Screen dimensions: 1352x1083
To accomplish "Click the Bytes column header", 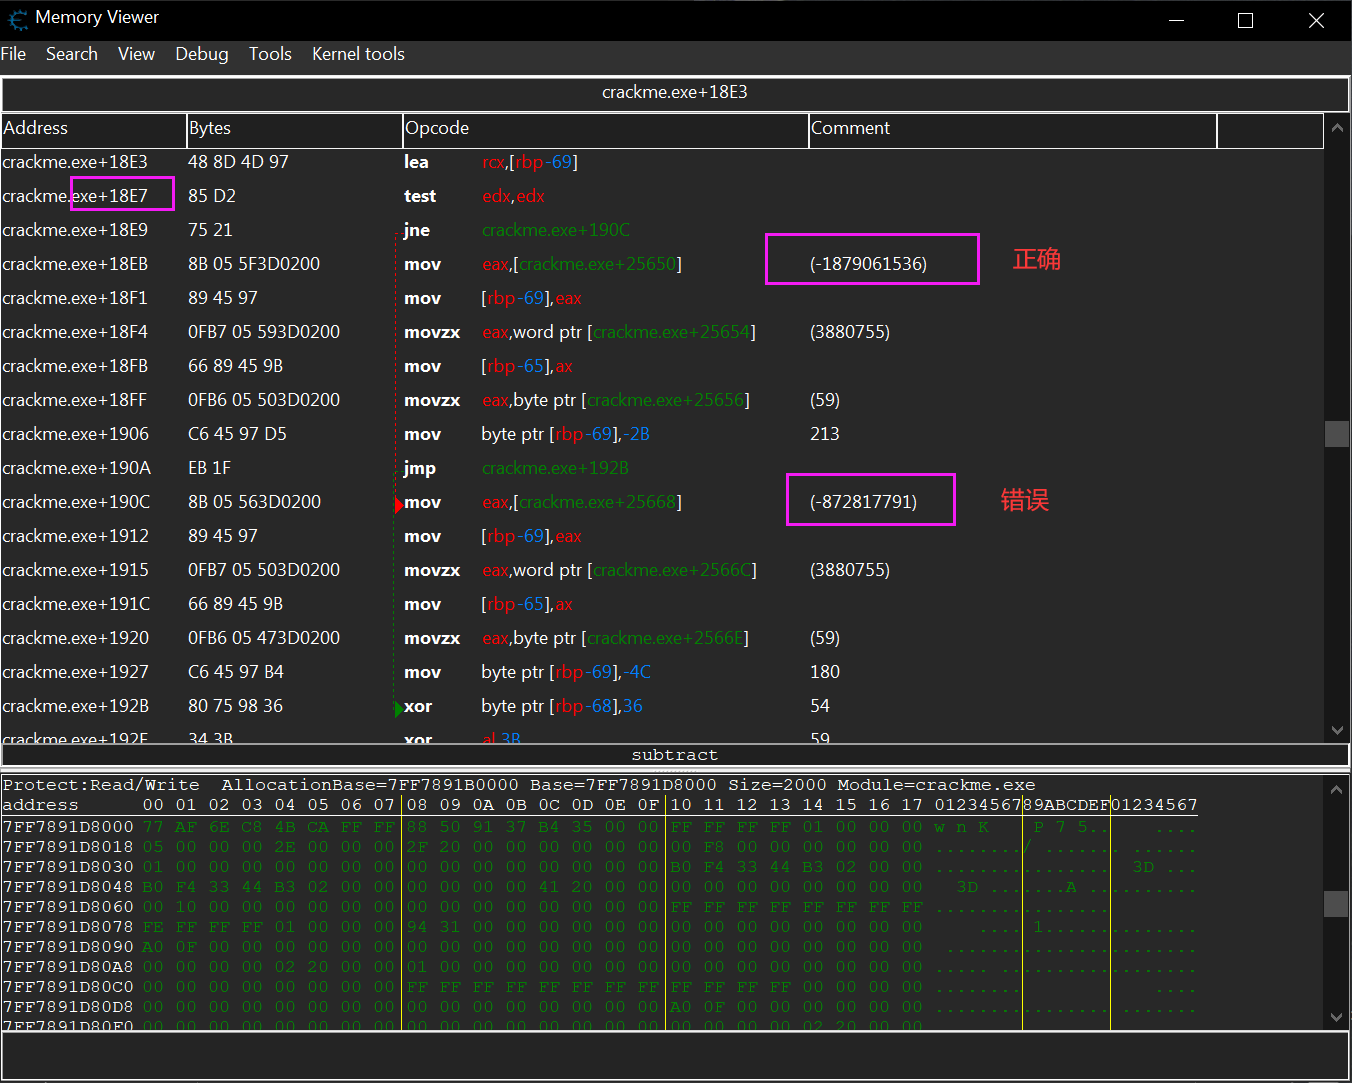I will point(295,129).
